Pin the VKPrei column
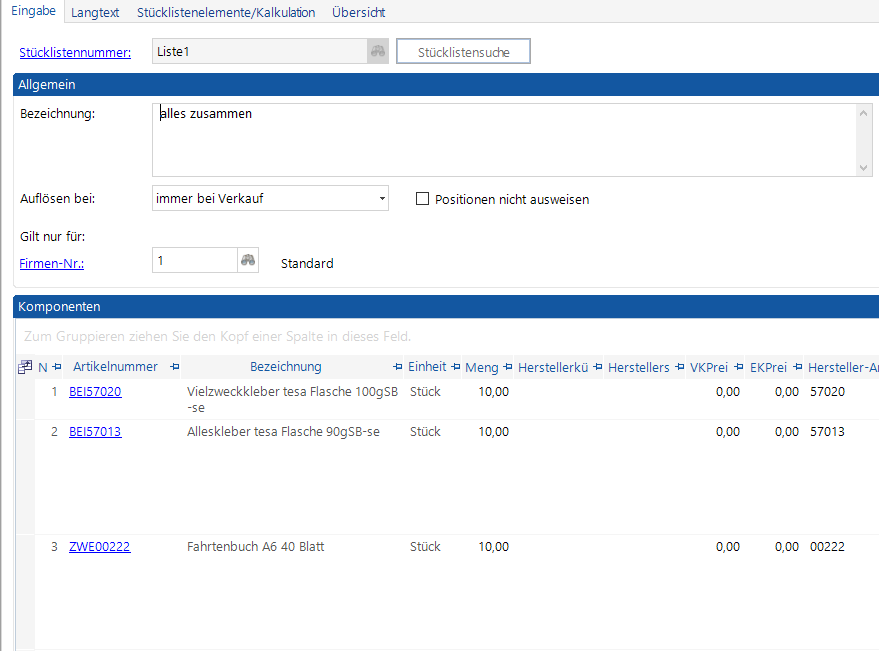The width and height of the screenshot is (879, 651). pyautogui.click(x=738, y=367)
